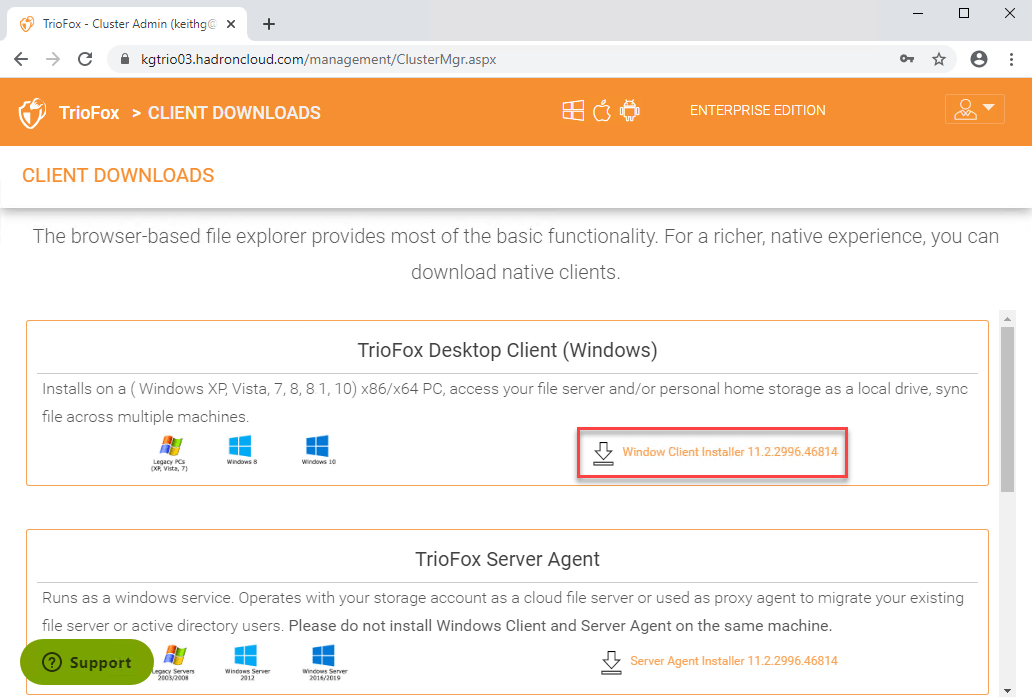Download Server Agent Installer 11.2.2996.46814
The width and height of the screenshot is (1032, 697).
734,661
